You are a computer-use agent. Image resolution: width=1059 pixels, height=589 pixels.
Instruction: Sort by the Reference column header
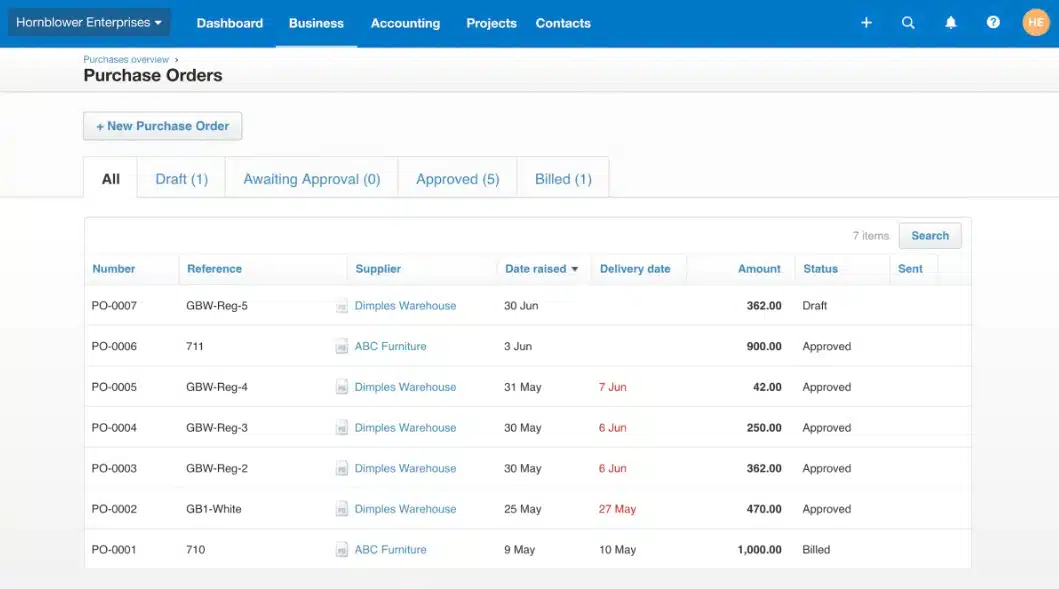tap(214, 269)
